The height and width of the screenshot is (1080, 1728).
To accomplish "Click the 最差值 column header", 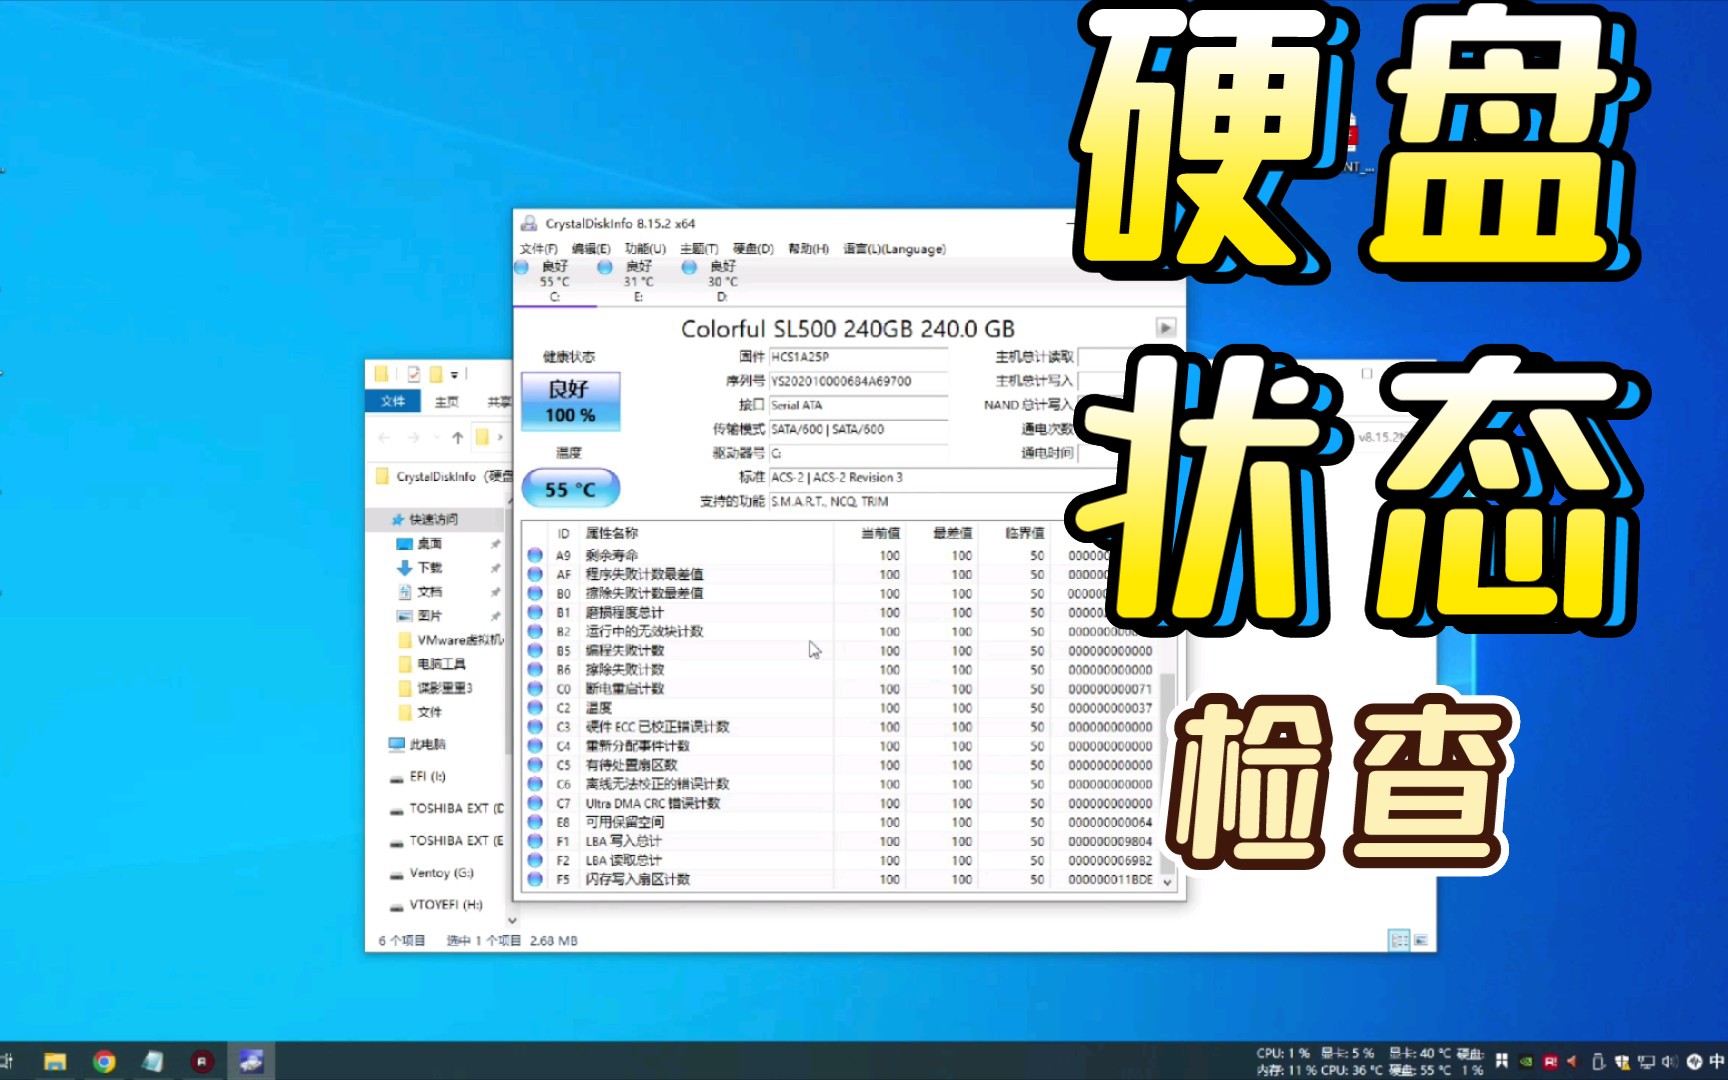I will [942, 533].
